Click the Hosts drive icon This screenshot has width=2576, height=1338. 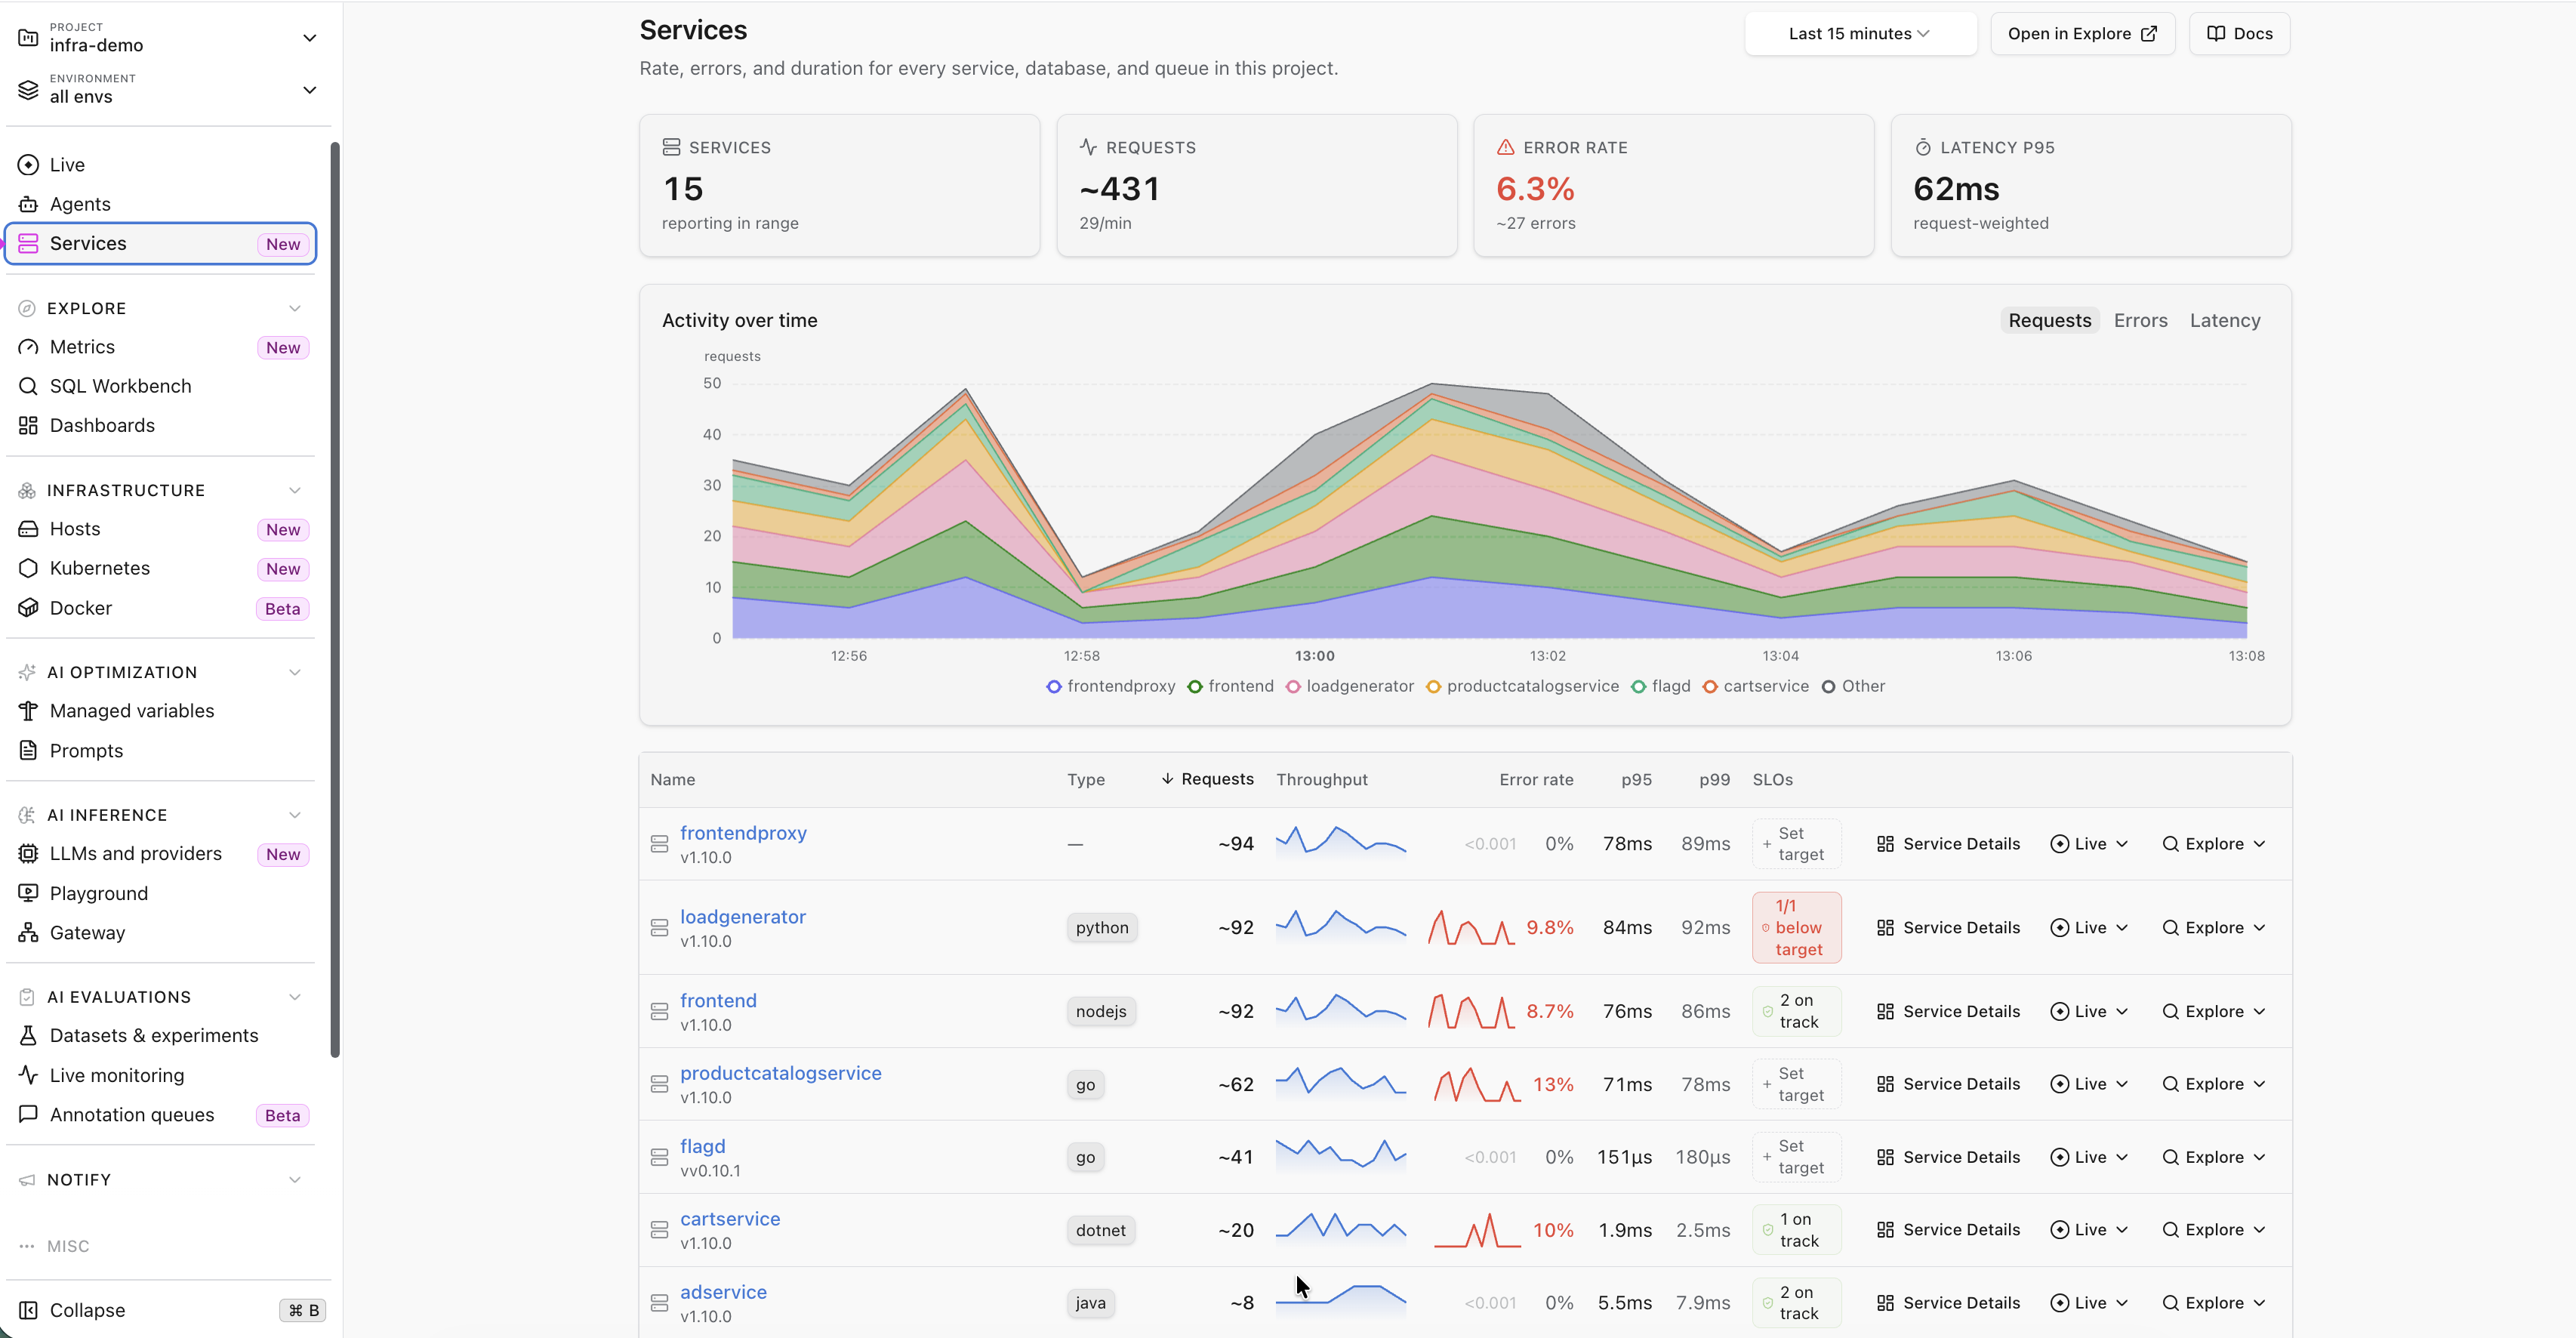point(28,529)
